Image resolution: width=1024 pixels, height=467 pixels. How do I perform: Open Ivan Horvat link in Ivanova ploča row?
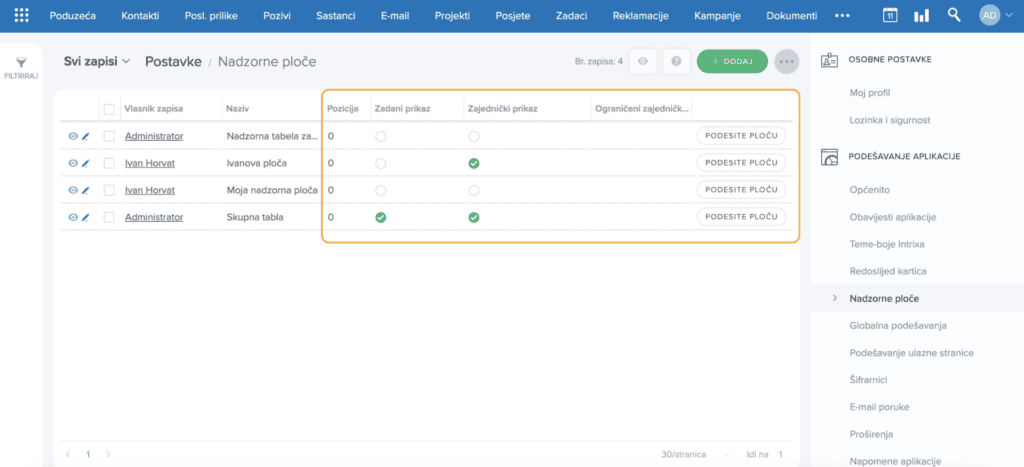pyautogui.click(x=150, y=163)
